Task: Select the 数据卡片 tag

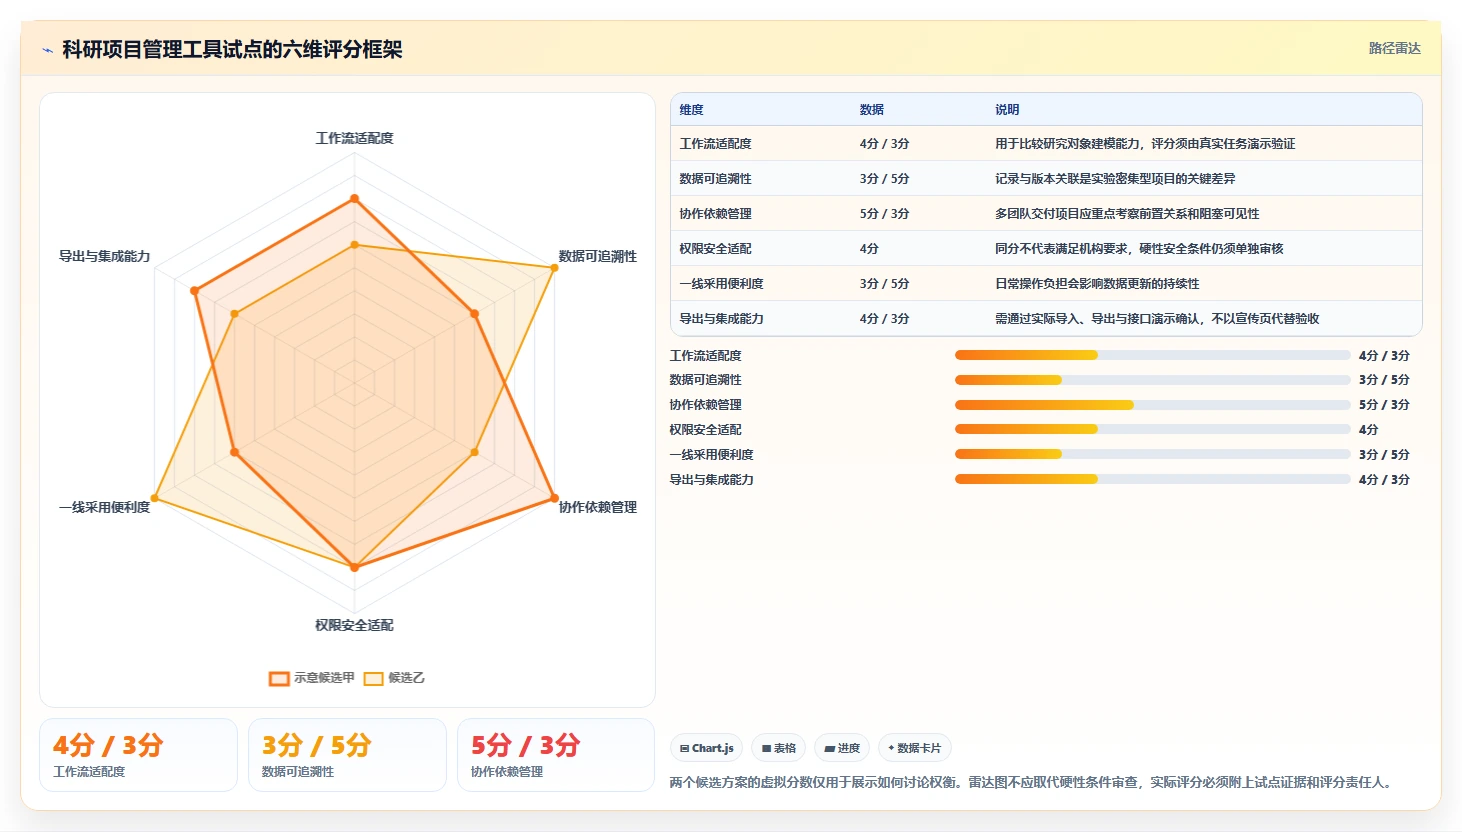Action: 914,748
